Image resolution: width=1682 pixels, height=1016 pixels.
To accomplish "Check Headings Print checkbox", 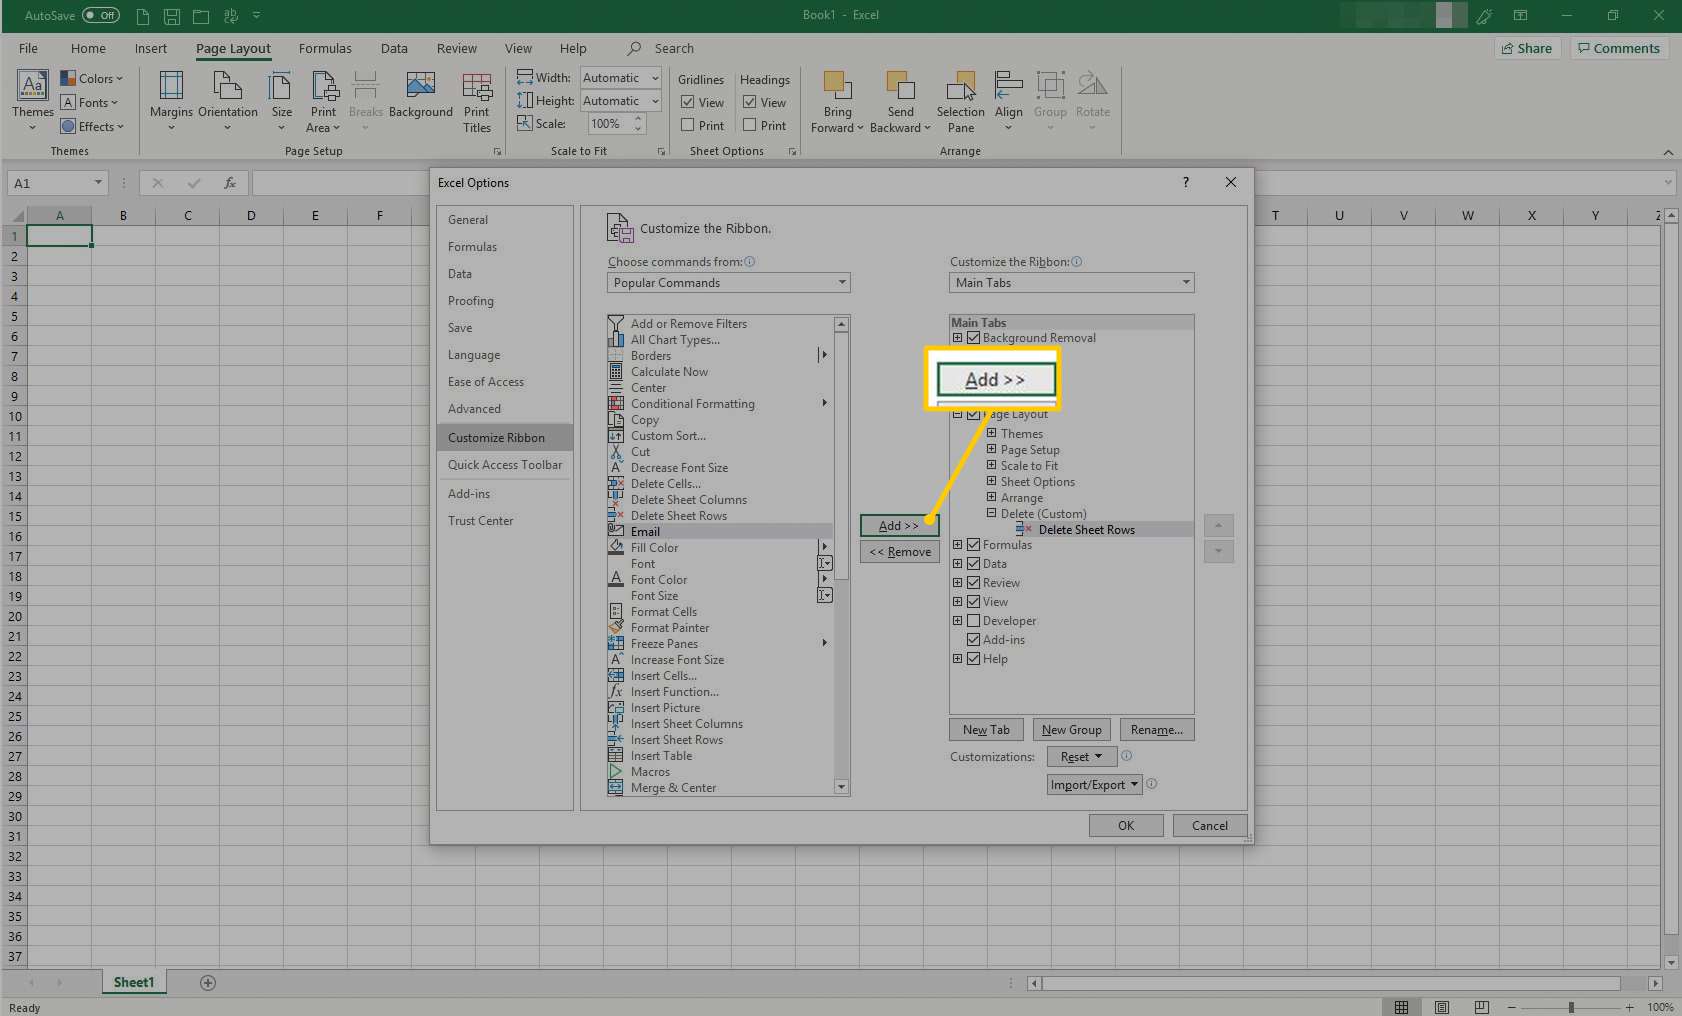I will tap(750, 125).
